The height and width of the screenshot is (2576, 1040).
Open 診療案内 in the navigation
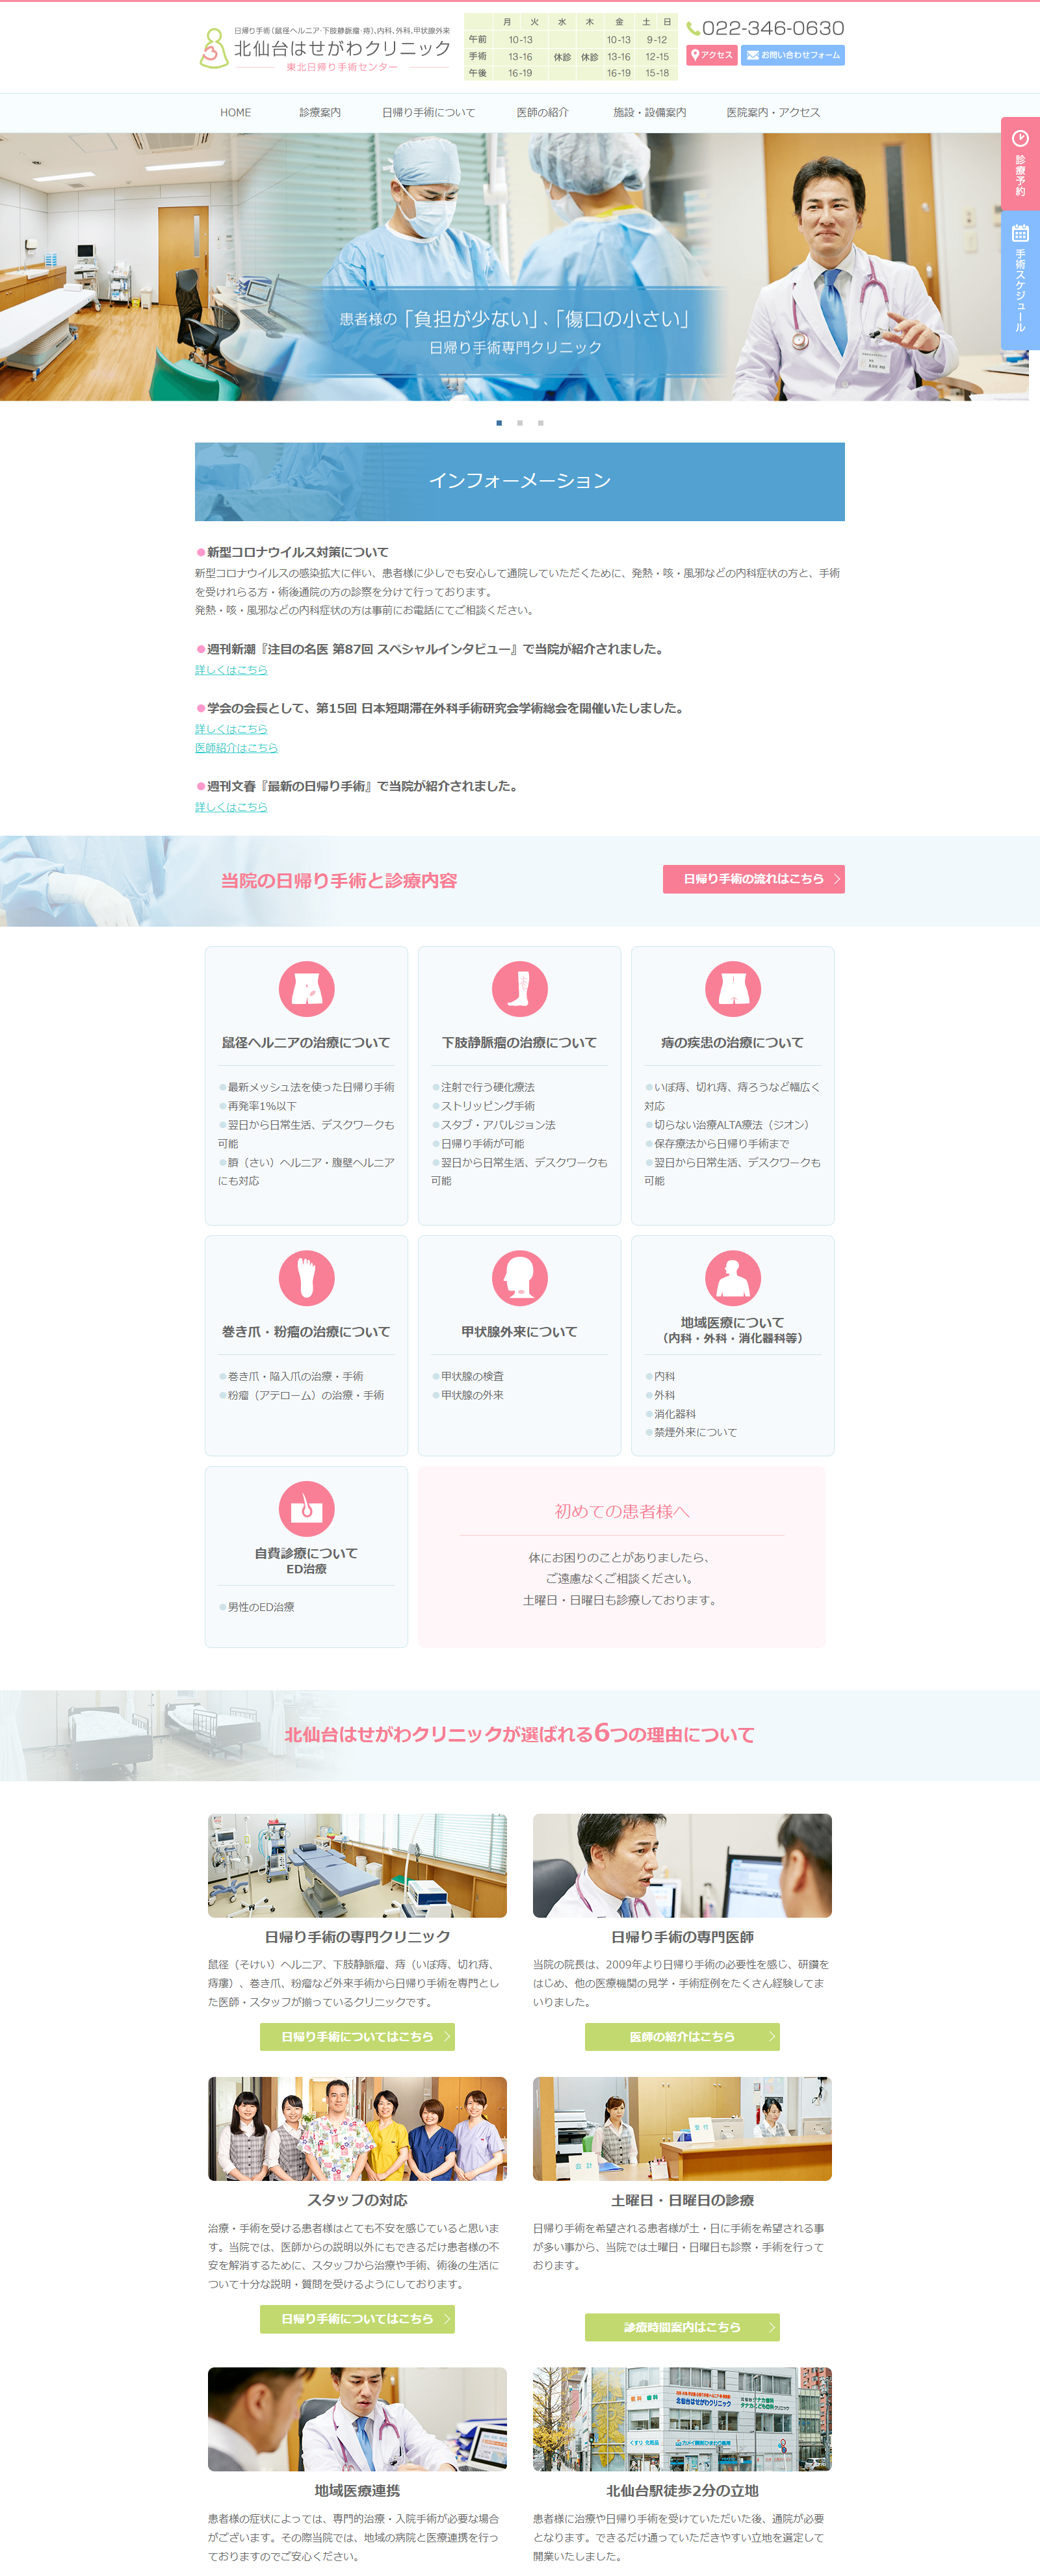pyautogui.click(x=320, y=113)
